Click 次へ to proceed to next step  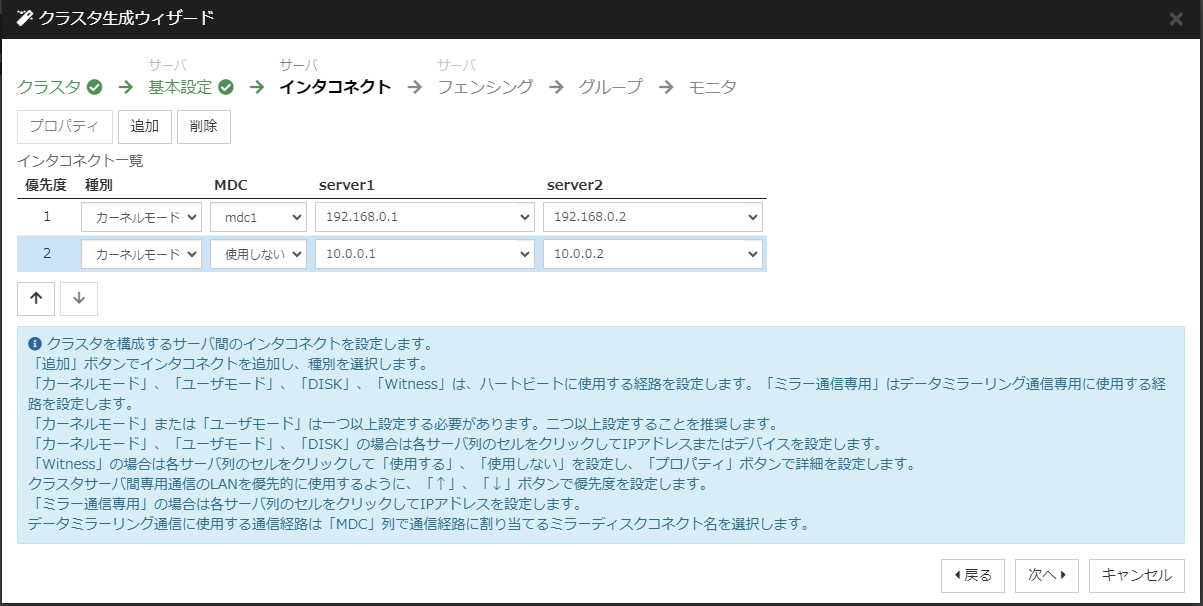coord(1045,575)
